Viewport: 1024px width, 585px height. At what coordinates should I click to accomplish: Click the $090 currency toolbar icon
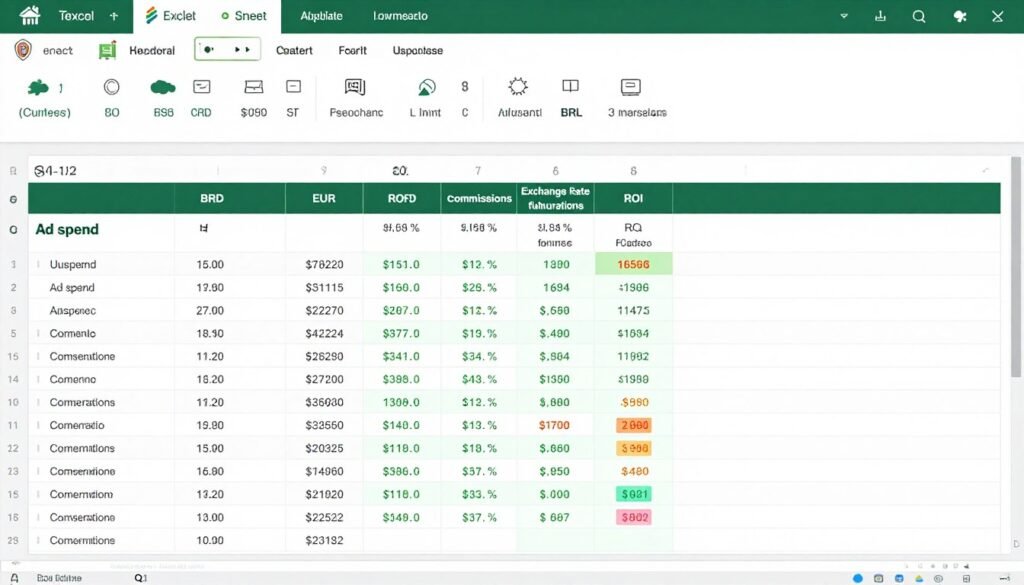pos(253,88)
